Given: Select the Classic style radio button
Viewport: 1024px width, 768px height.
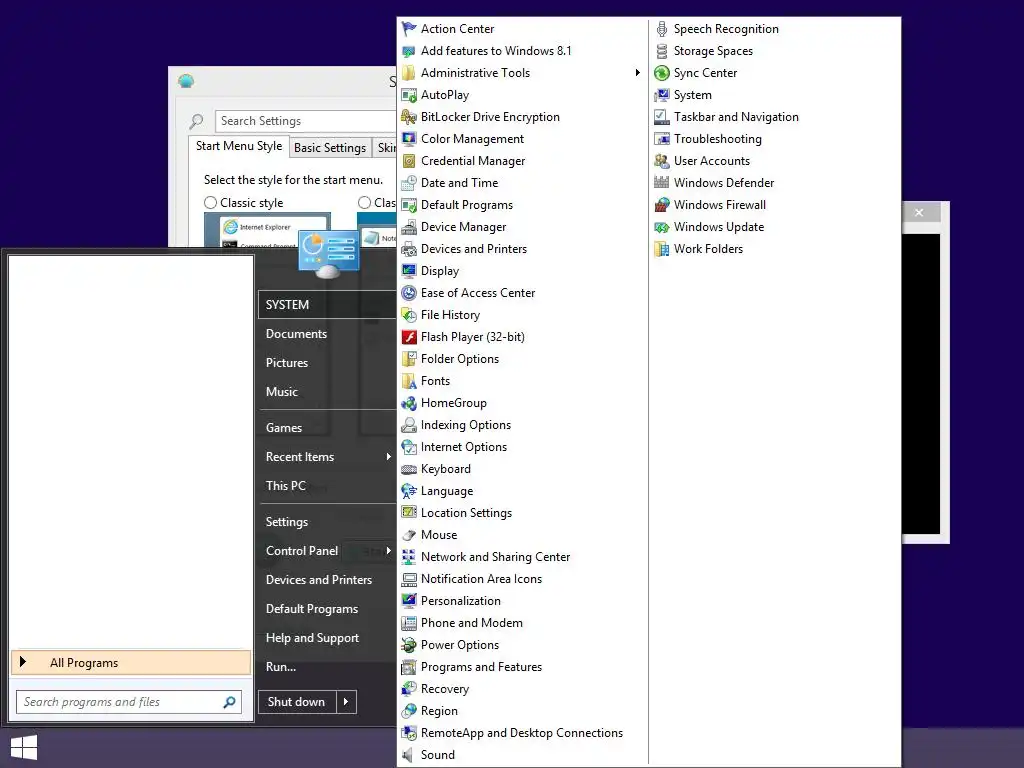Looking at the screenshot, I should point(210,202).
